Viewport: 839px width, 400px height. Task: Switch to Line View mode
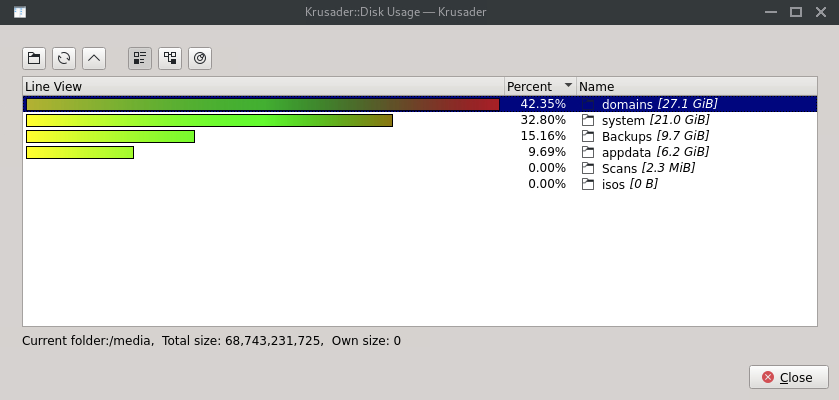coord(140,58)
